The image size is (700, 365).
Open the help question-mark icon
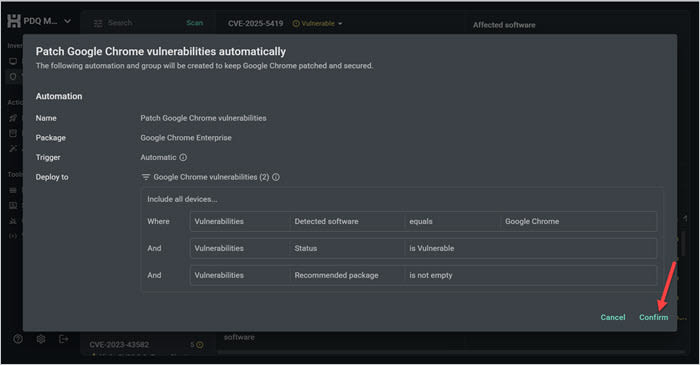[18, 339]
